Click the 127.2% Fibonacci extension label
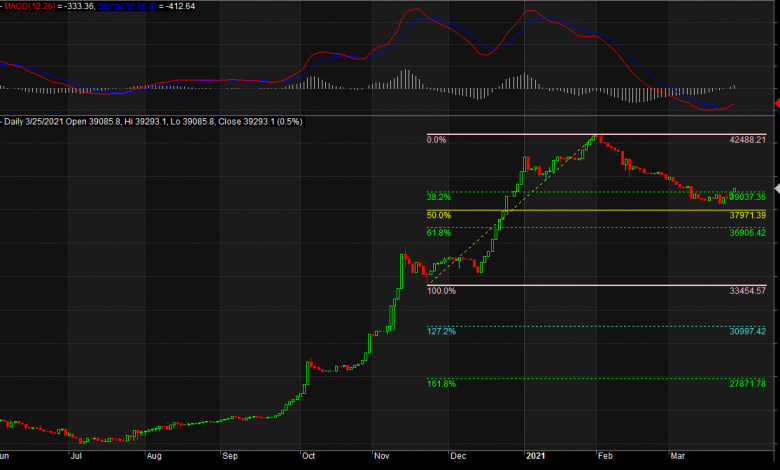This screenshot has width=780, height=470. pos(440,331)
